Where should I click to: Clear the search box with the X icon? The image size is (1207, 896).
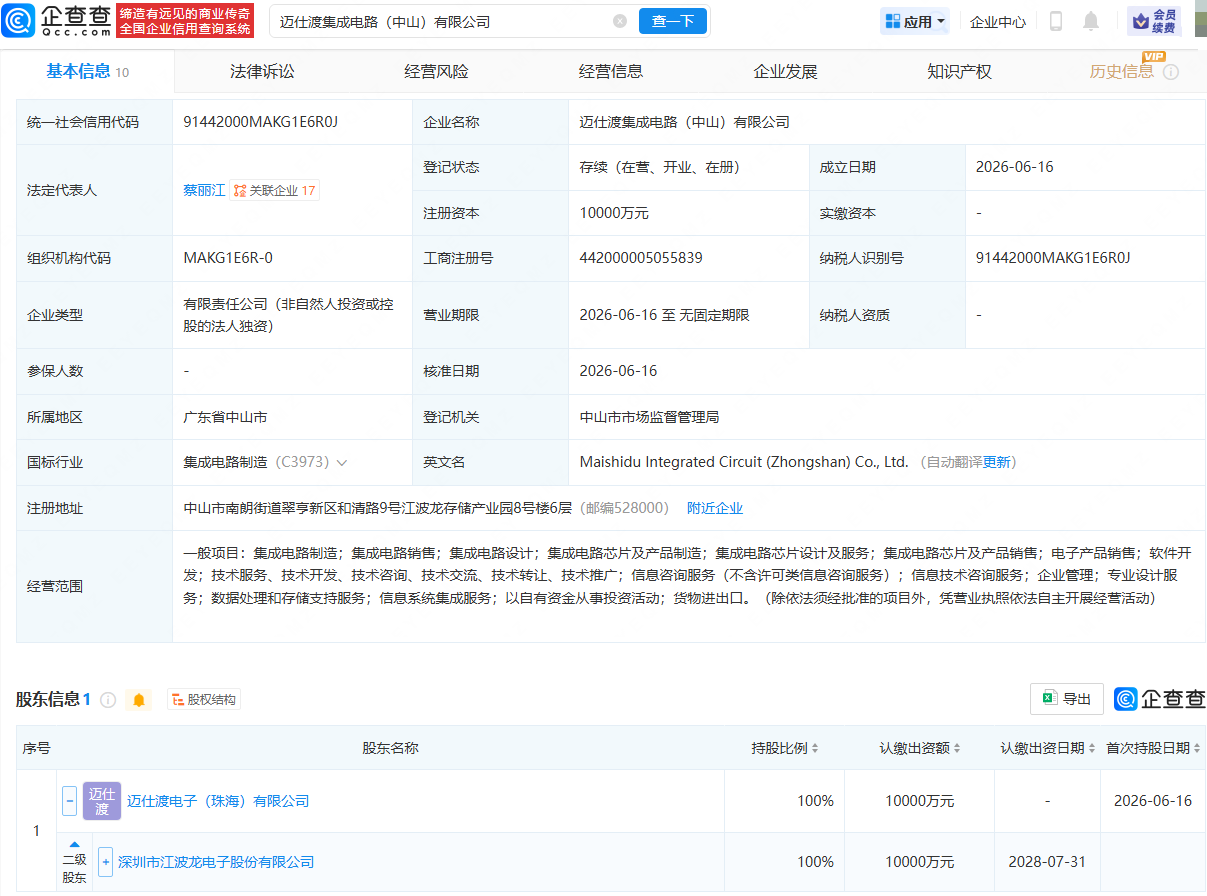point(620,21)
